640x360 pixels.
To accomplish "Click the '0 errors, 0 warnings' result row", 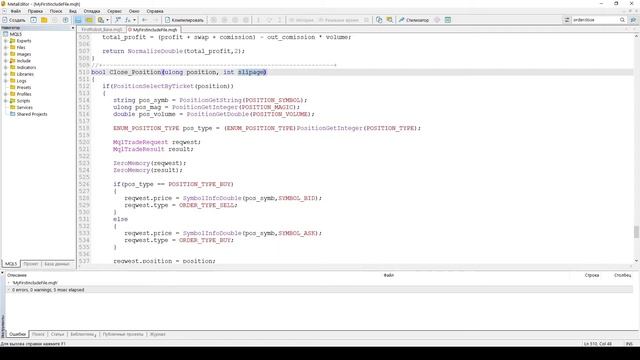I will (320, 290).
